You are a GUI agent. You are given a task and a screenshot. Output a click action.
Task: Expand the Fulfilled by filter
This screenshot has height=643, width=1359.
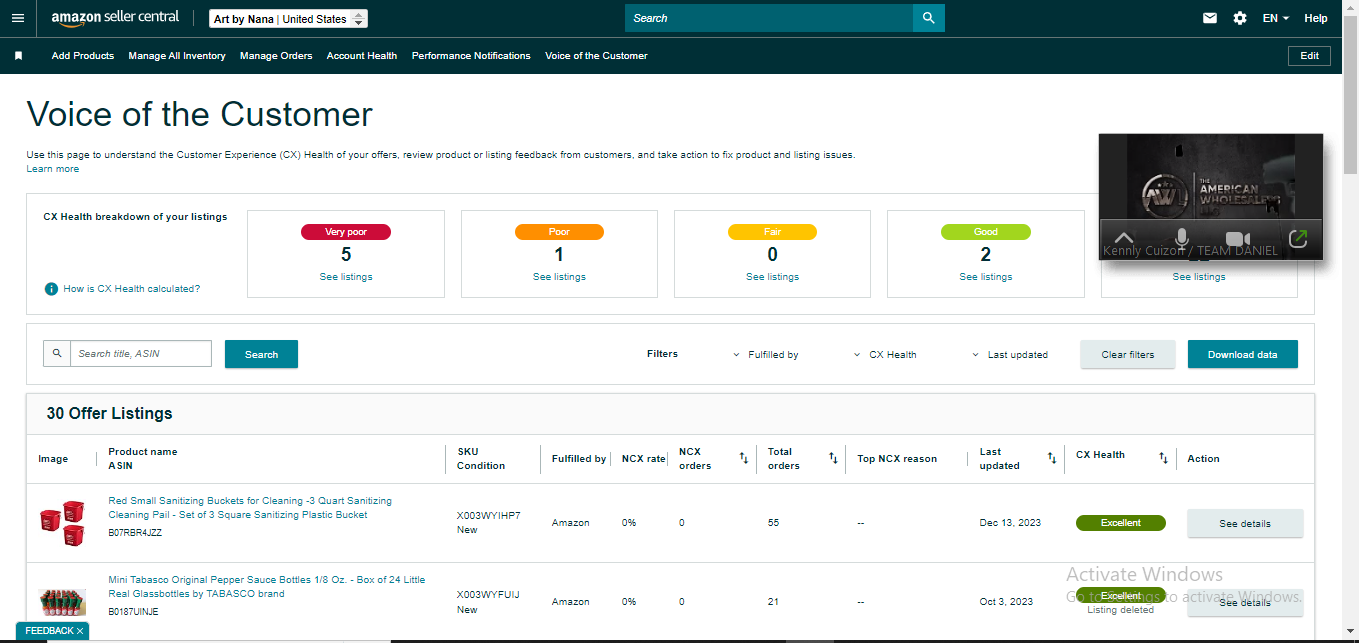coord(766,354)
